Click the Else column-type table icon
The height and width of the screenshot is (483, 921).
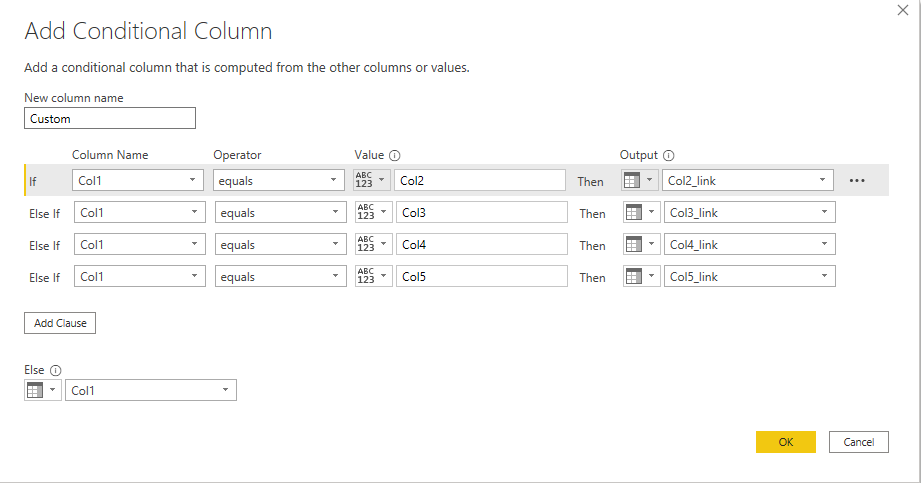[42, 390]
